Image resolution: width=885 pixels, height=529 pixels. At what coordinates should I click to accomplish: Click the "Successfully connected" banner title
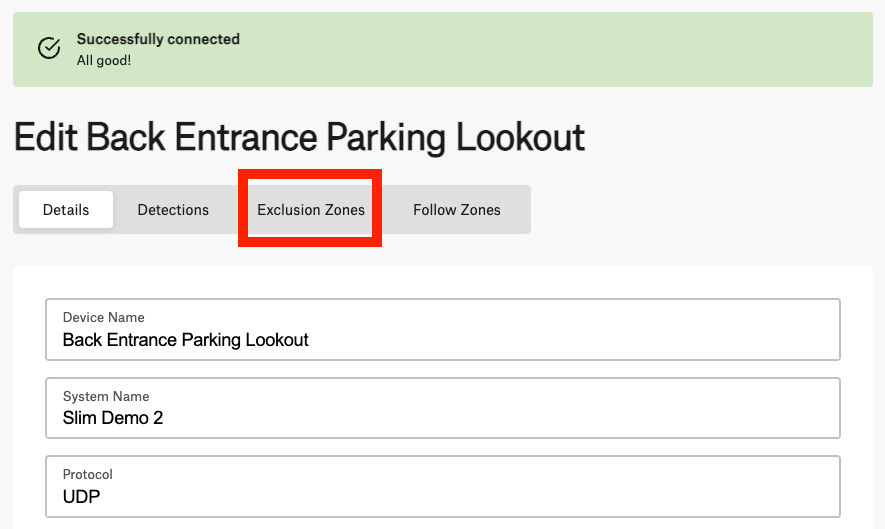tap(158, 39)
